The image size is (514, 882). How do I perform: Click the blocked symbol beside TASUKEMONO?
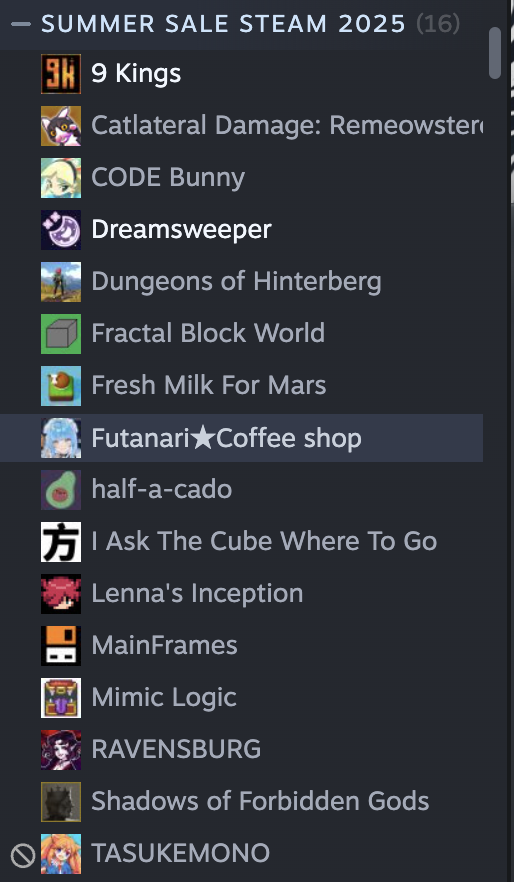(23, 855)
